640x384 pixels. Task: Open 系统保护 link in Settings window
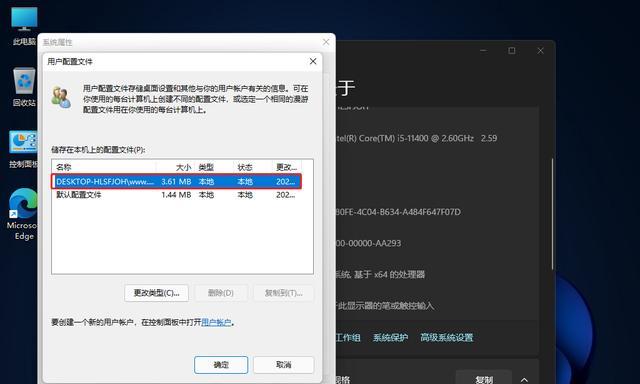click(390, 337)
